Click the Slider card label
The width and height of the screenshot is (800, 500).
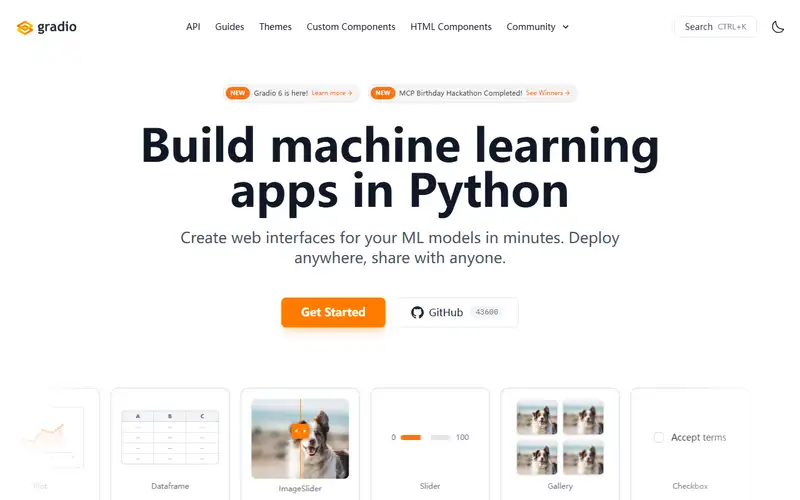pos(430,486)
